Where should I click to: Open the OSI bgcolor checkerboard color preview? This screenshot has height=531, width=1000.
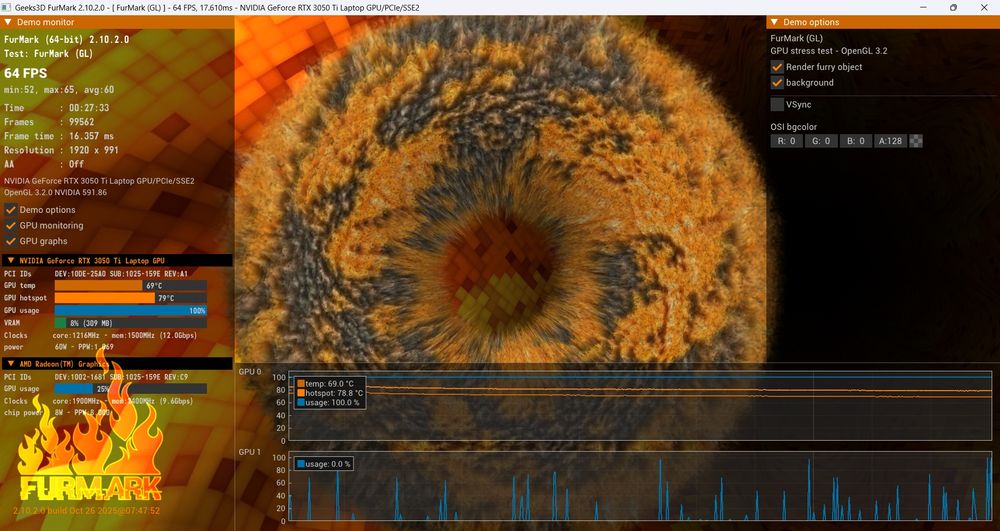tap(916, 141)
